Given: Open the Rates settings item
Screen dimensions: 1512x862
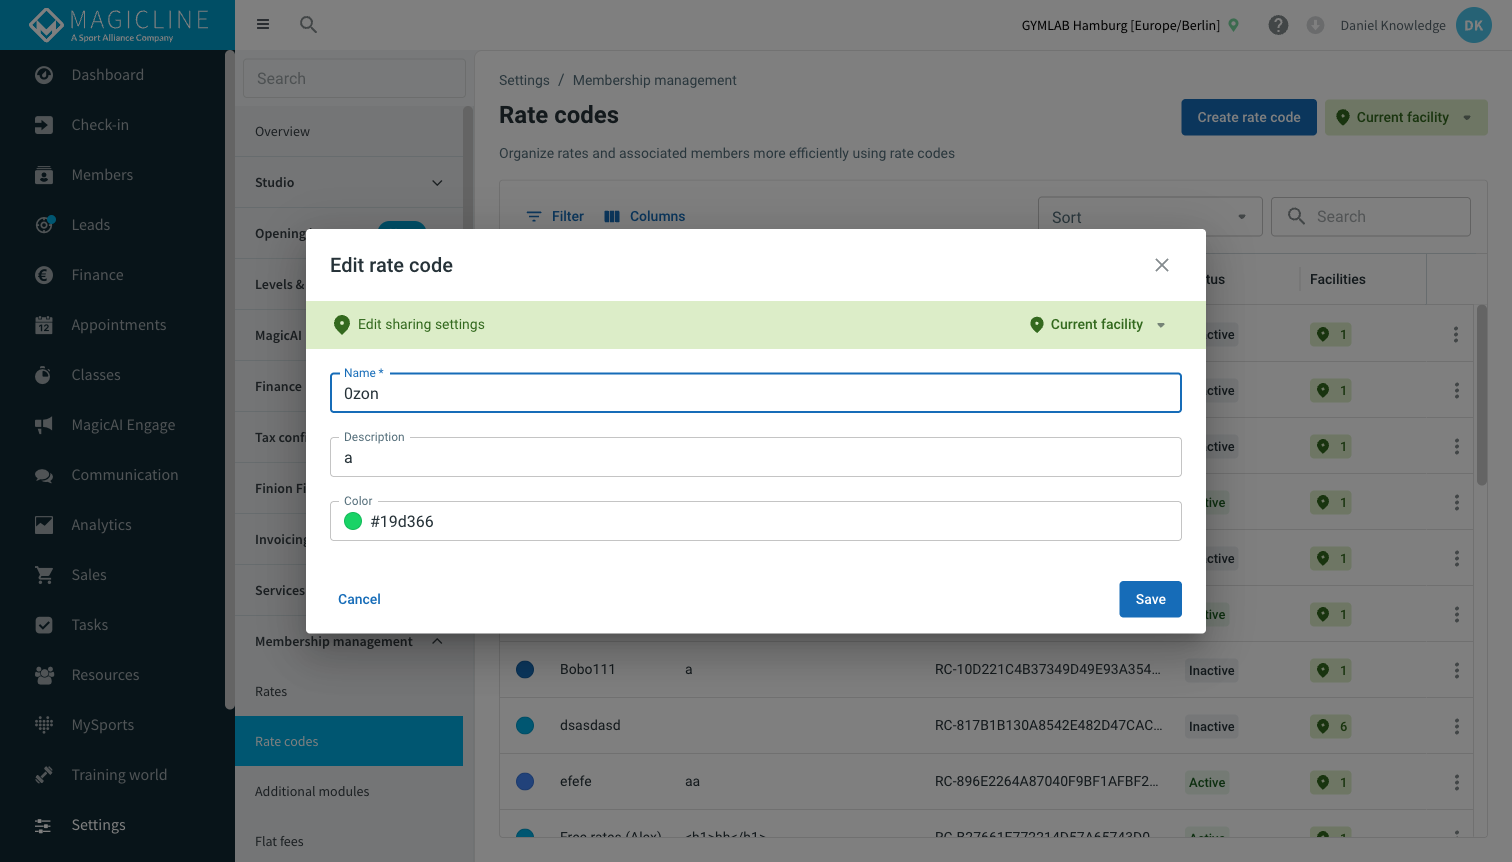Looking at the screenshot, I should point(349,691).
